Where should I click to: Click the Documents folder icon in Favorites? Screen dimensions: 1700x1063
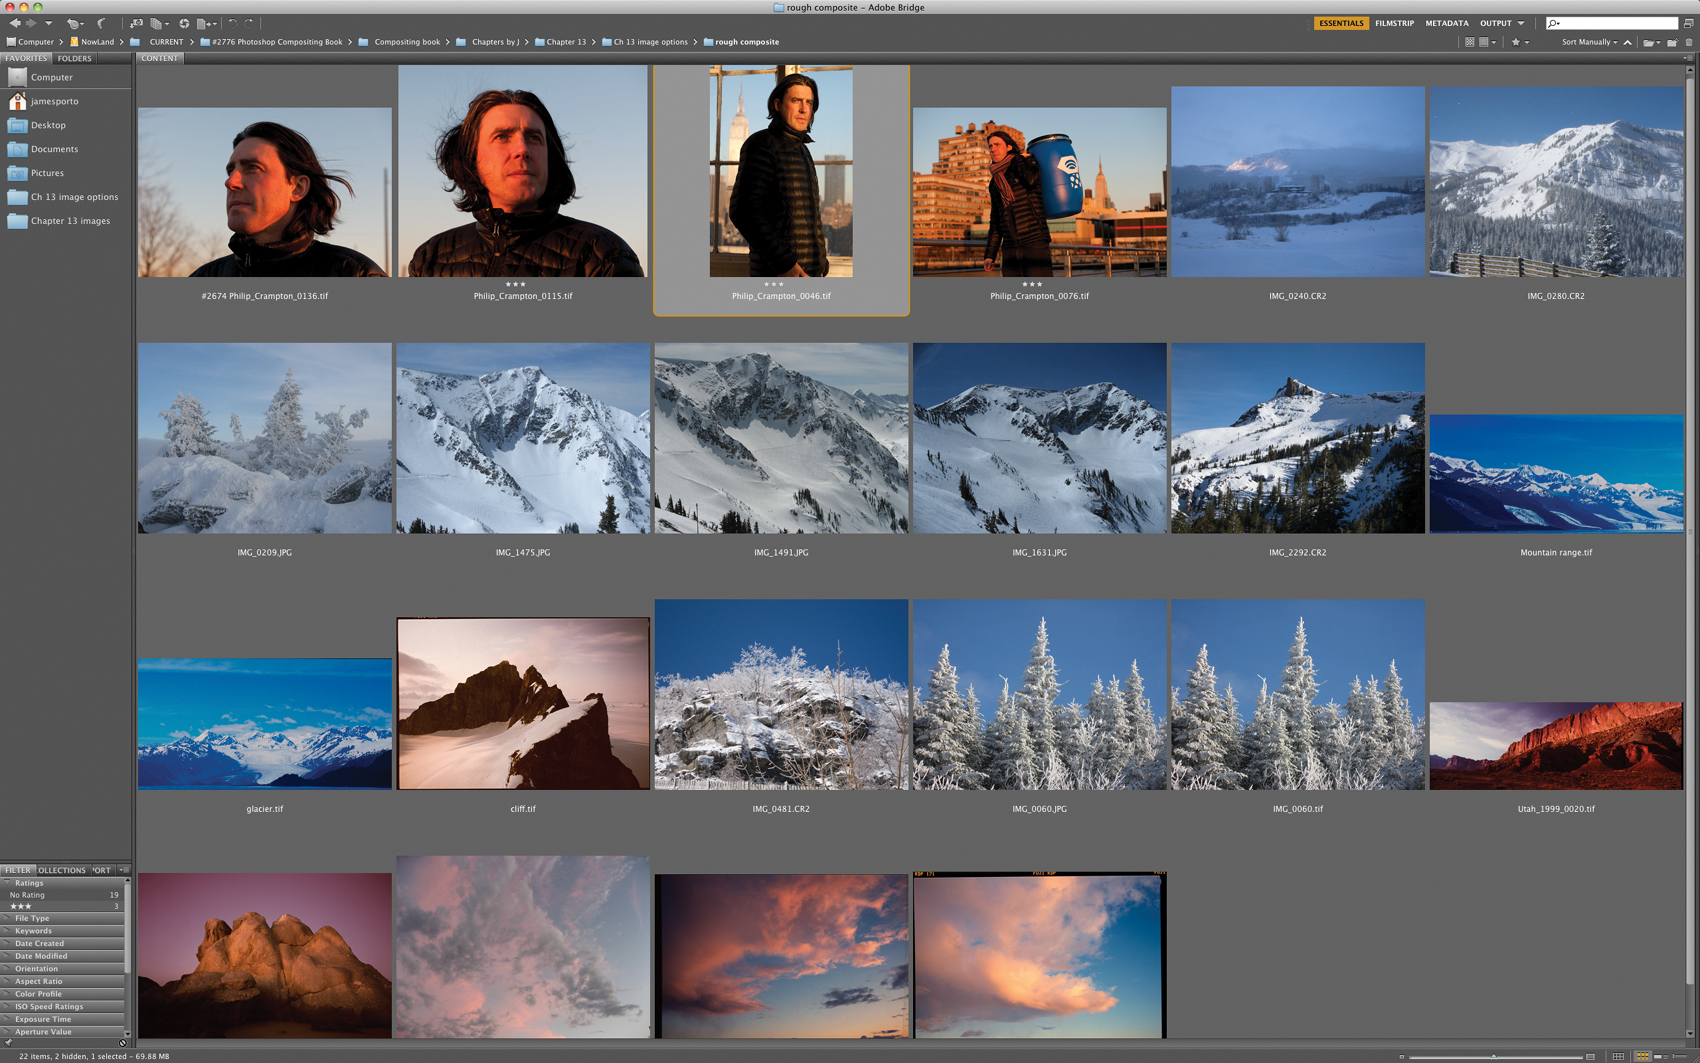click(17, 149)
